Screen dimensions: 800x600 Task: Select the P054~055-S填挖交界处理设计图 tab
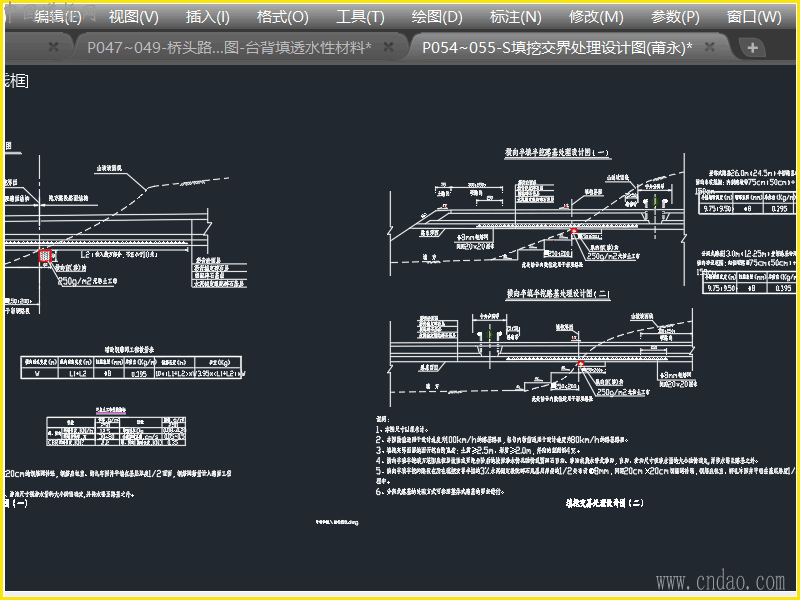pos(557,47)
